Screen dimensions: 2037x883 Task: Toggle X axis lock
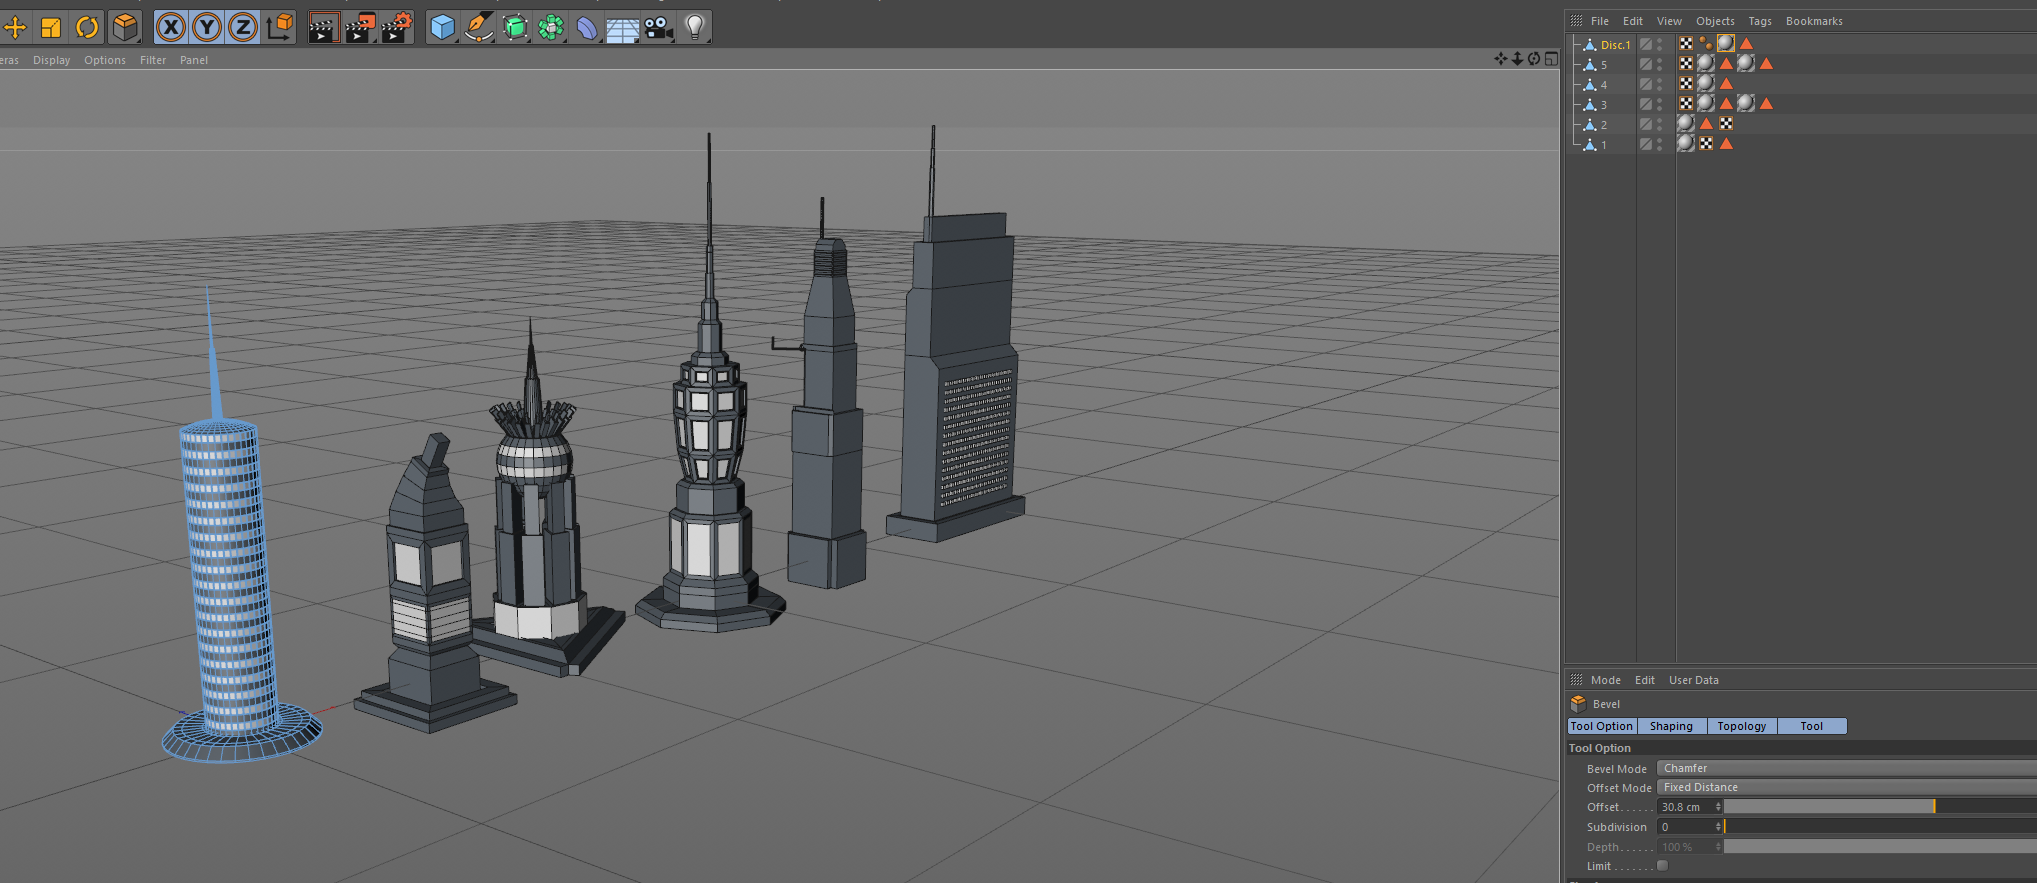[171, 27]
